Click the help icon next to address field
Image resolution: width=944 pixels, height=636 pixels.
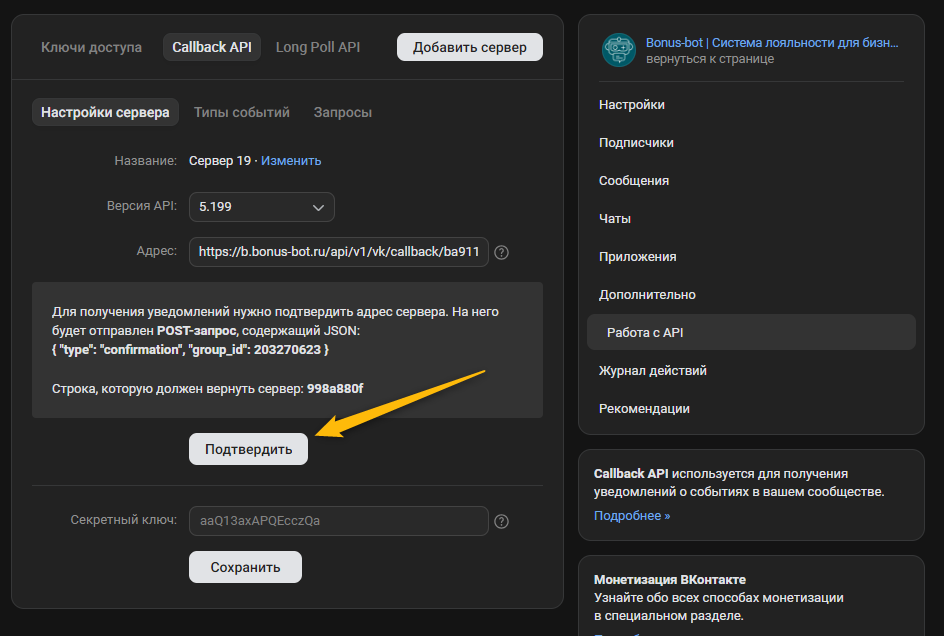point(502,253)
